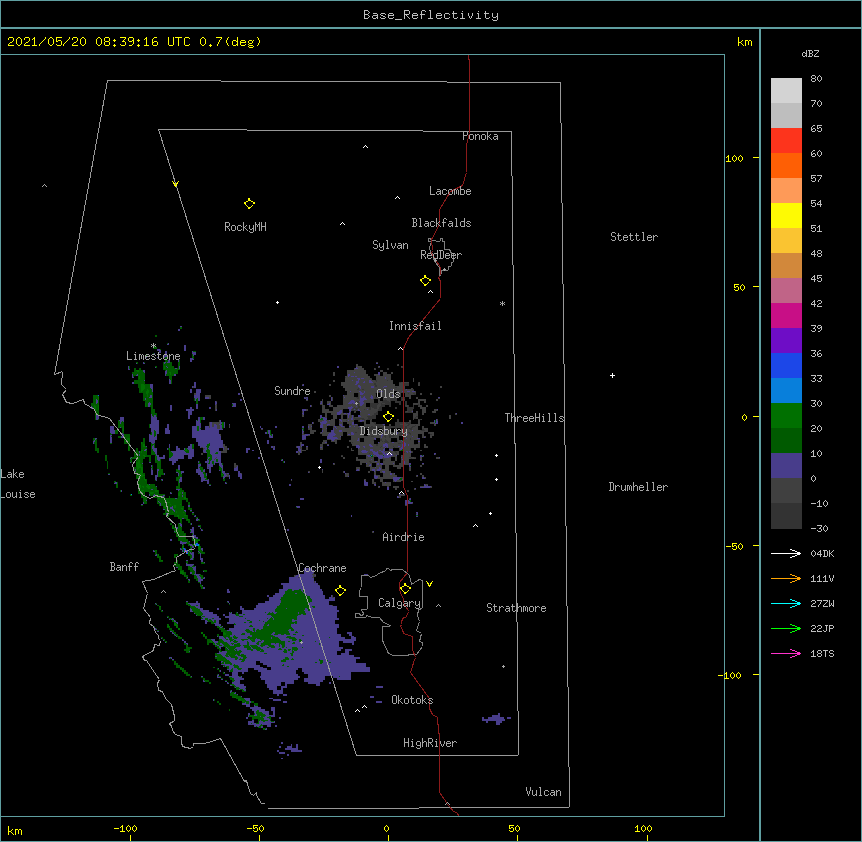Image resolution: width=862 pixels, height=842 pixels.
Task: Click the magenta 18TS arrow in legend
Action: coord(786,653)
